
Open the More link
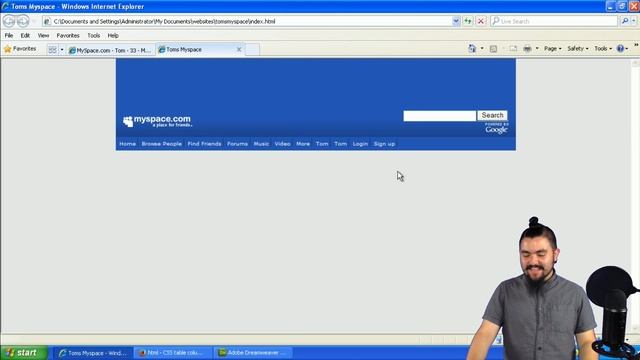coord(303,144)
